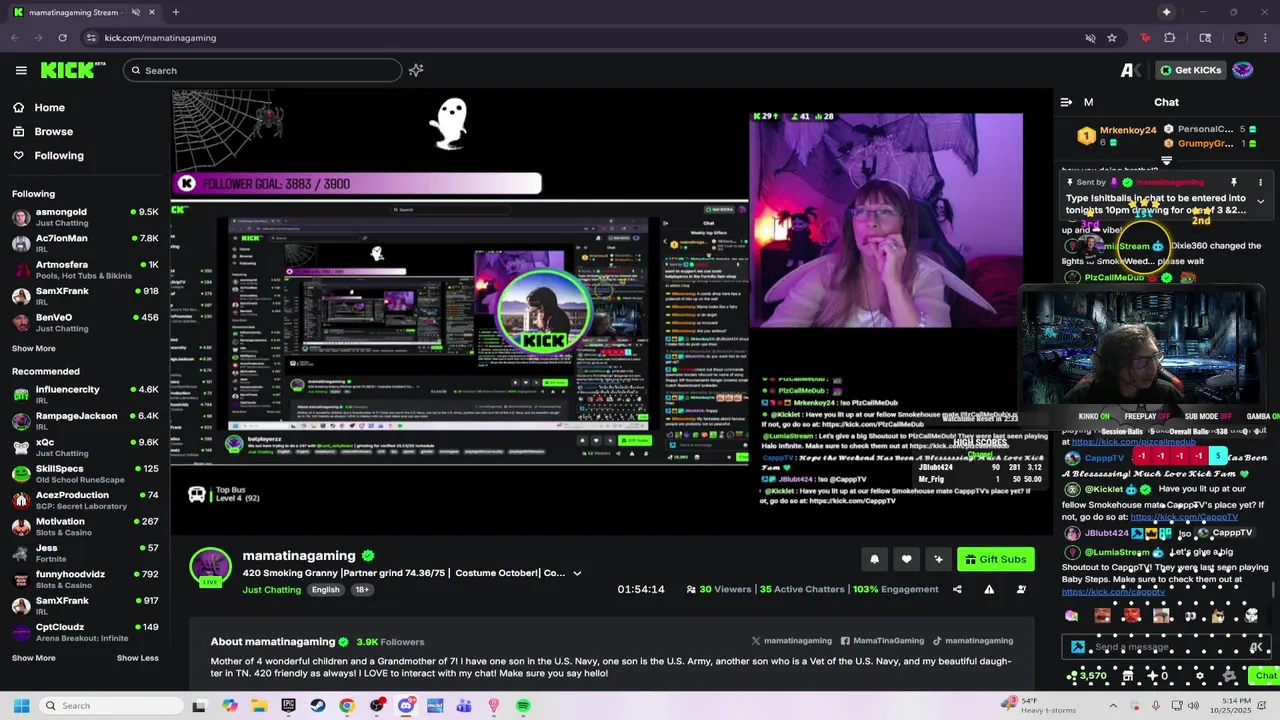Click the green Chat send button
Viewport: 1280px width, 720px height.
pyautogui.click(x=1266, y=676)
